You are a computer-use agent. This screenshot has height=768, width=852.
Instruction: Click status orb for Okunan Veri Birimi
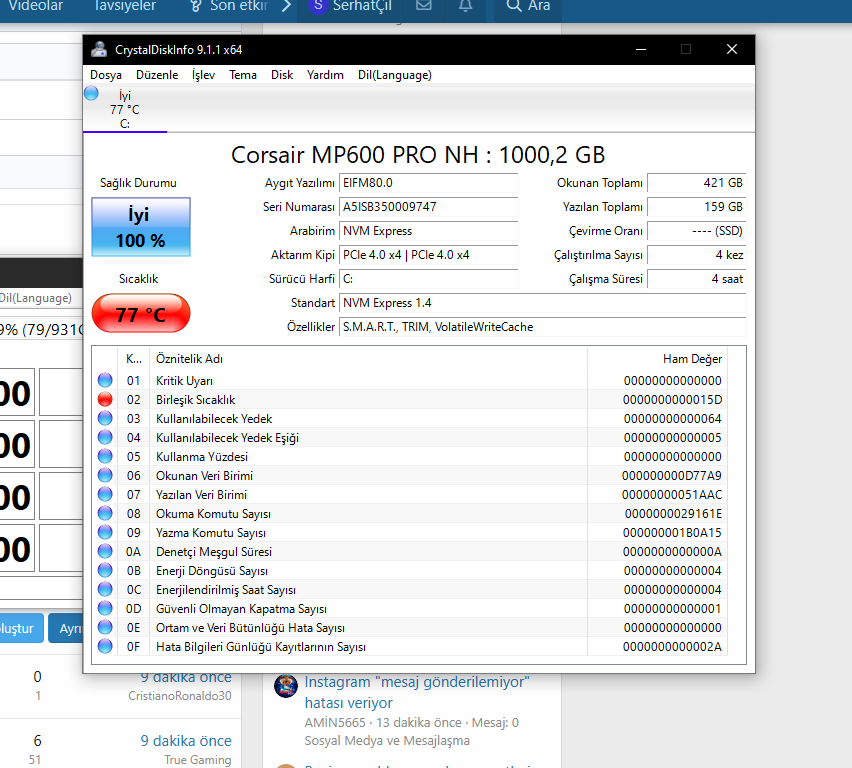pos(105,475)
